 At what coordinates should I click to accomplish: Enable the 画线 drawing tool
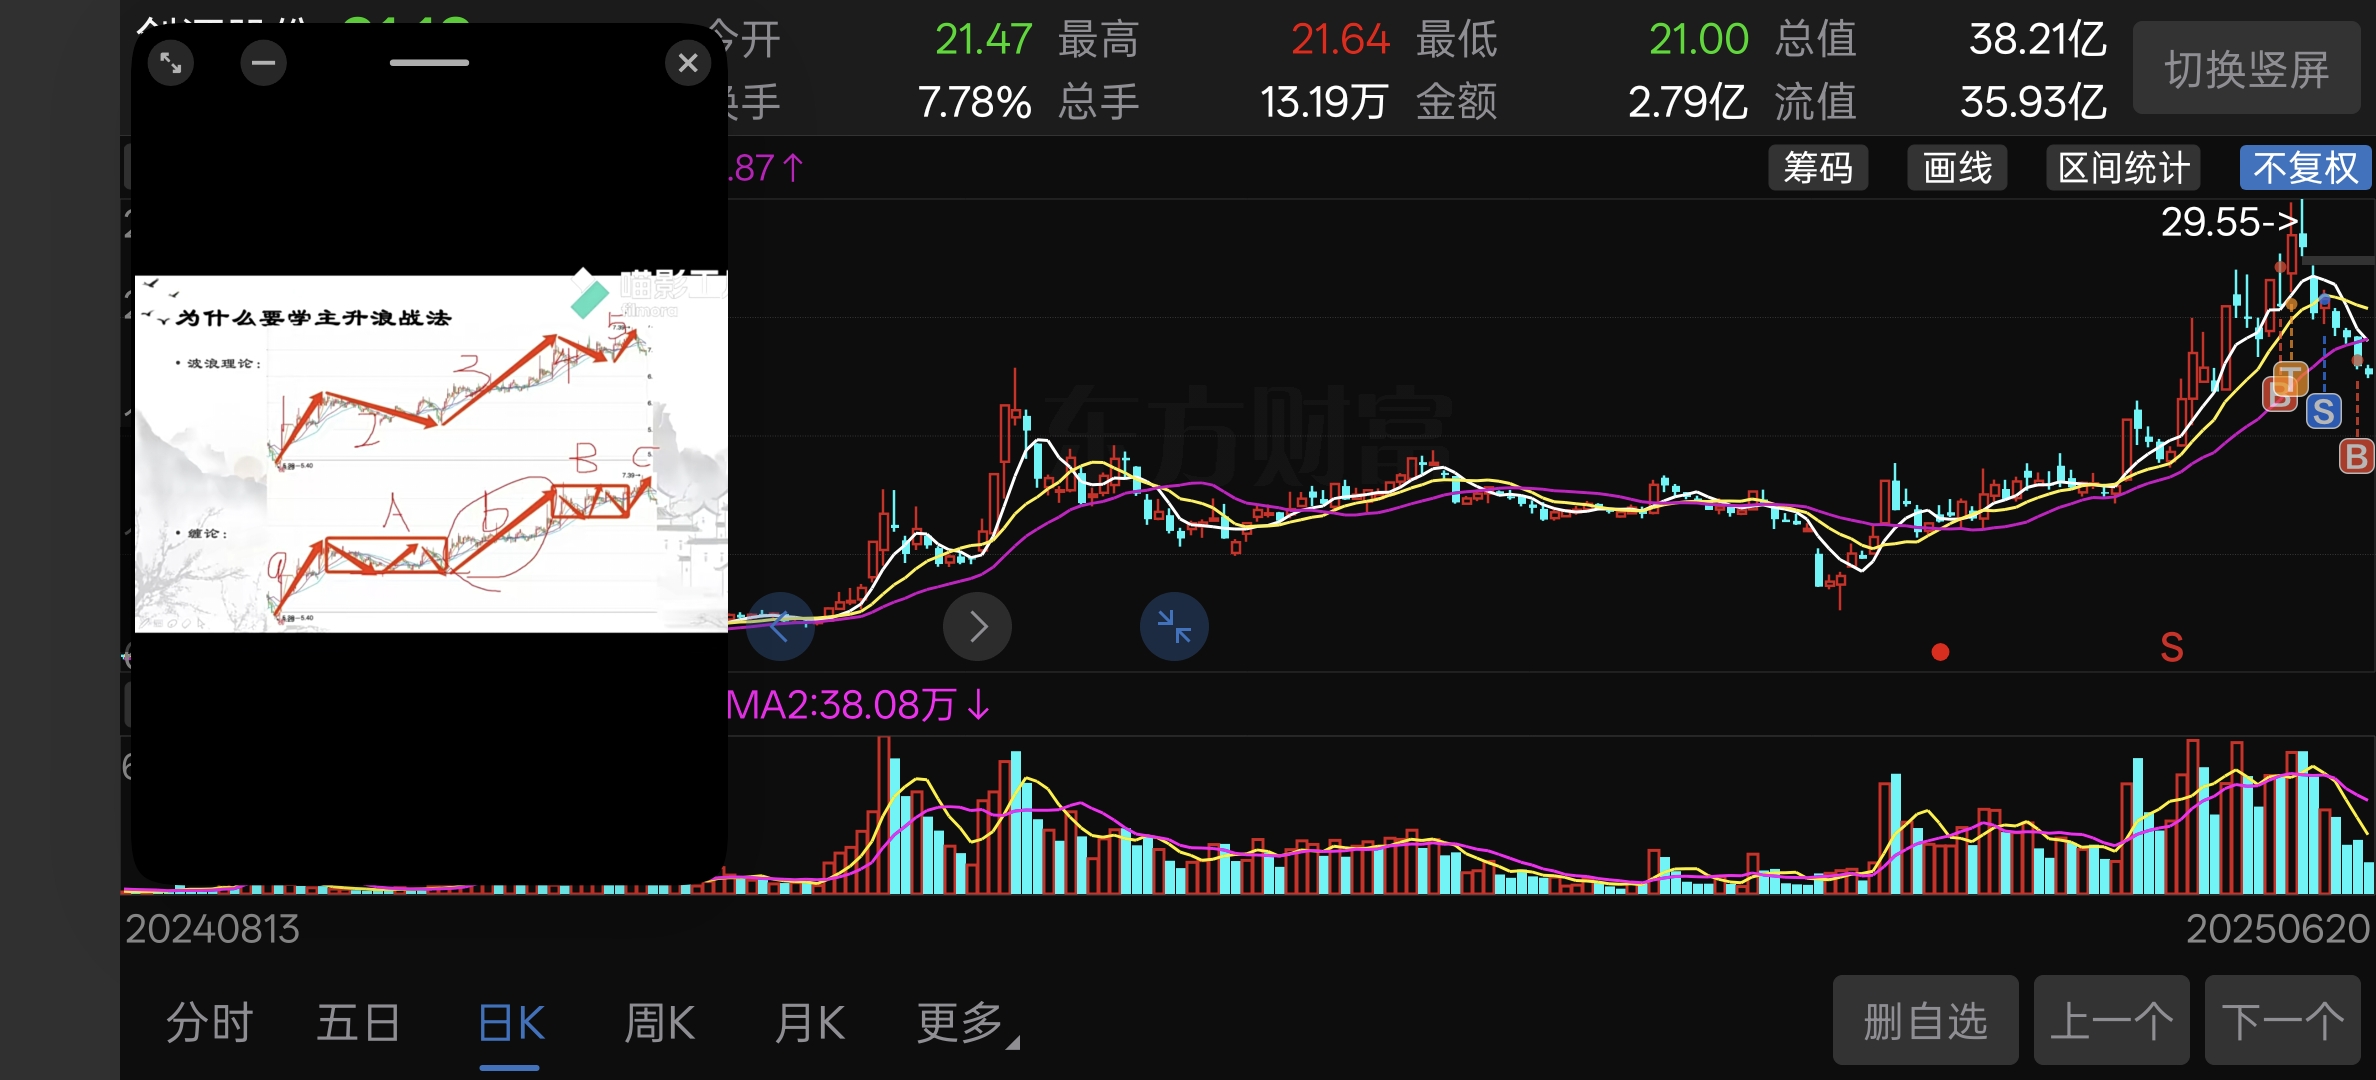click(1957, 168)
